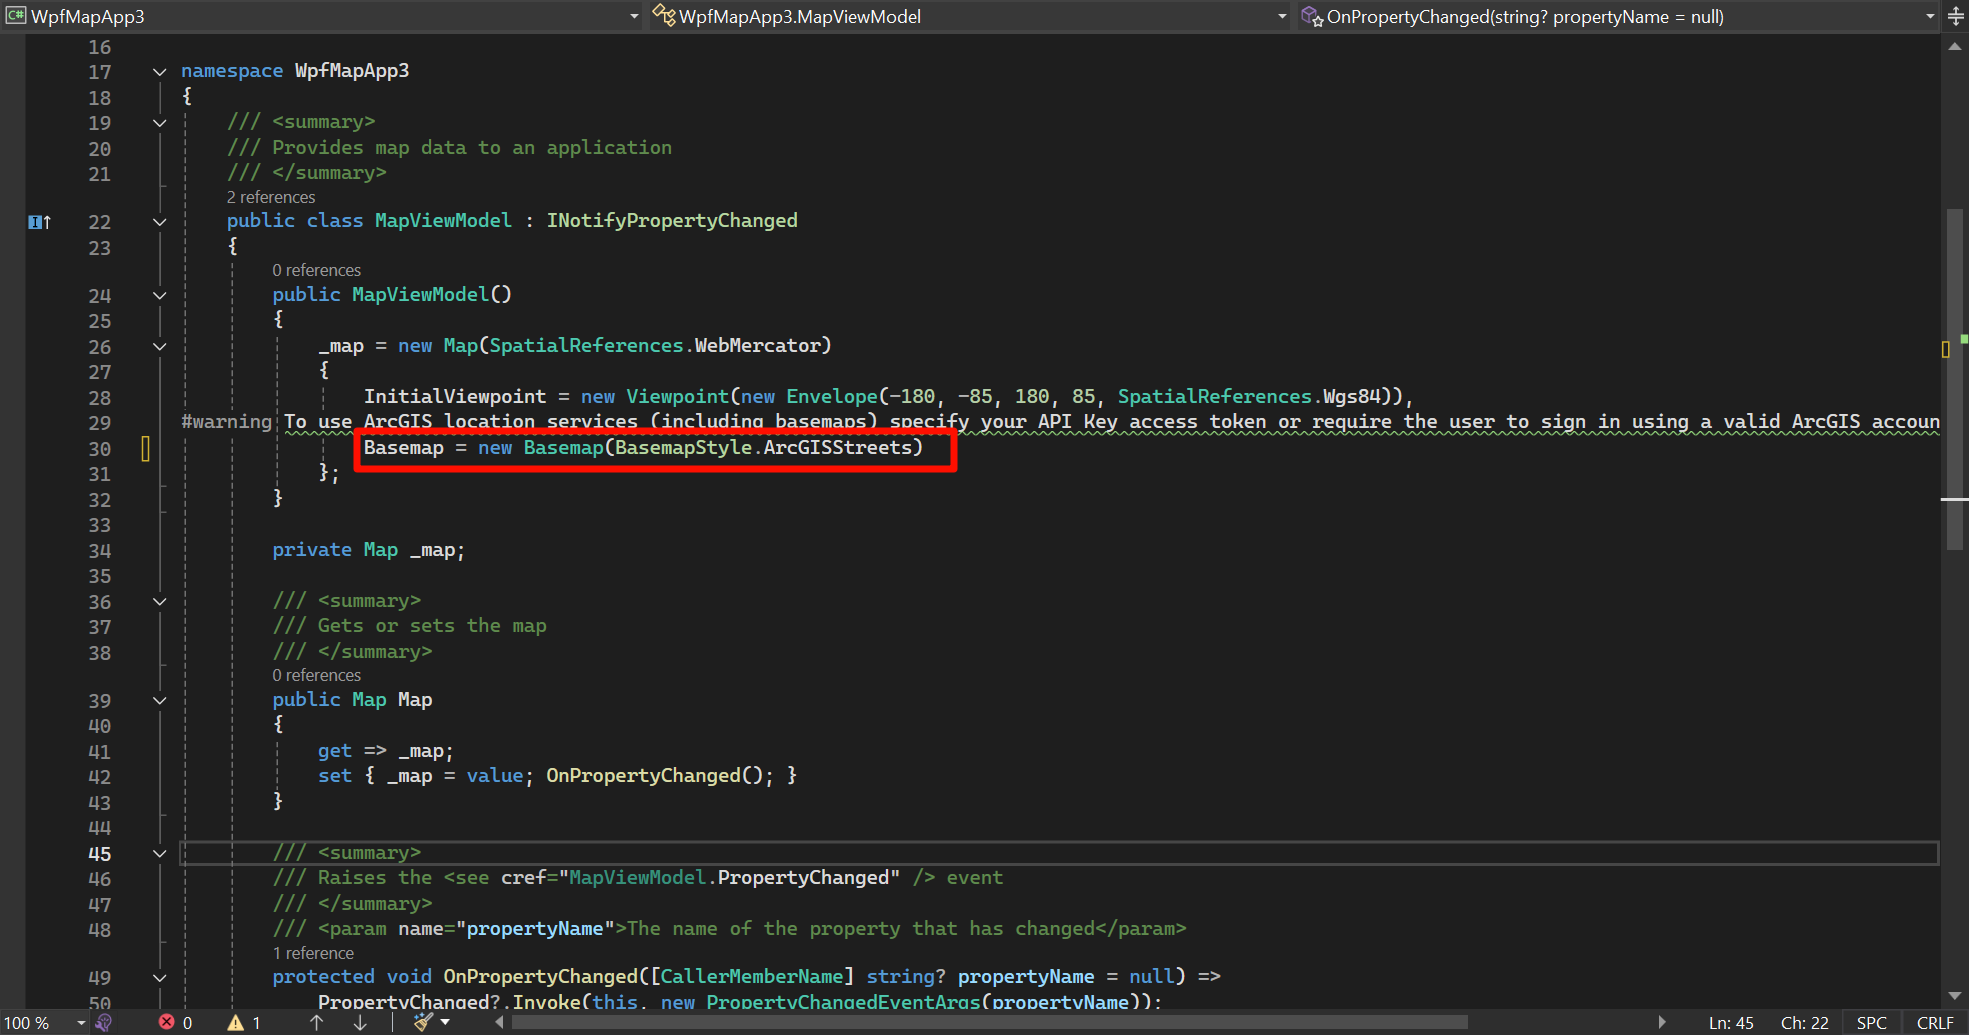Go to next issue with down arrow
The image size is (1969, 1035).
tap(360, 1022)
